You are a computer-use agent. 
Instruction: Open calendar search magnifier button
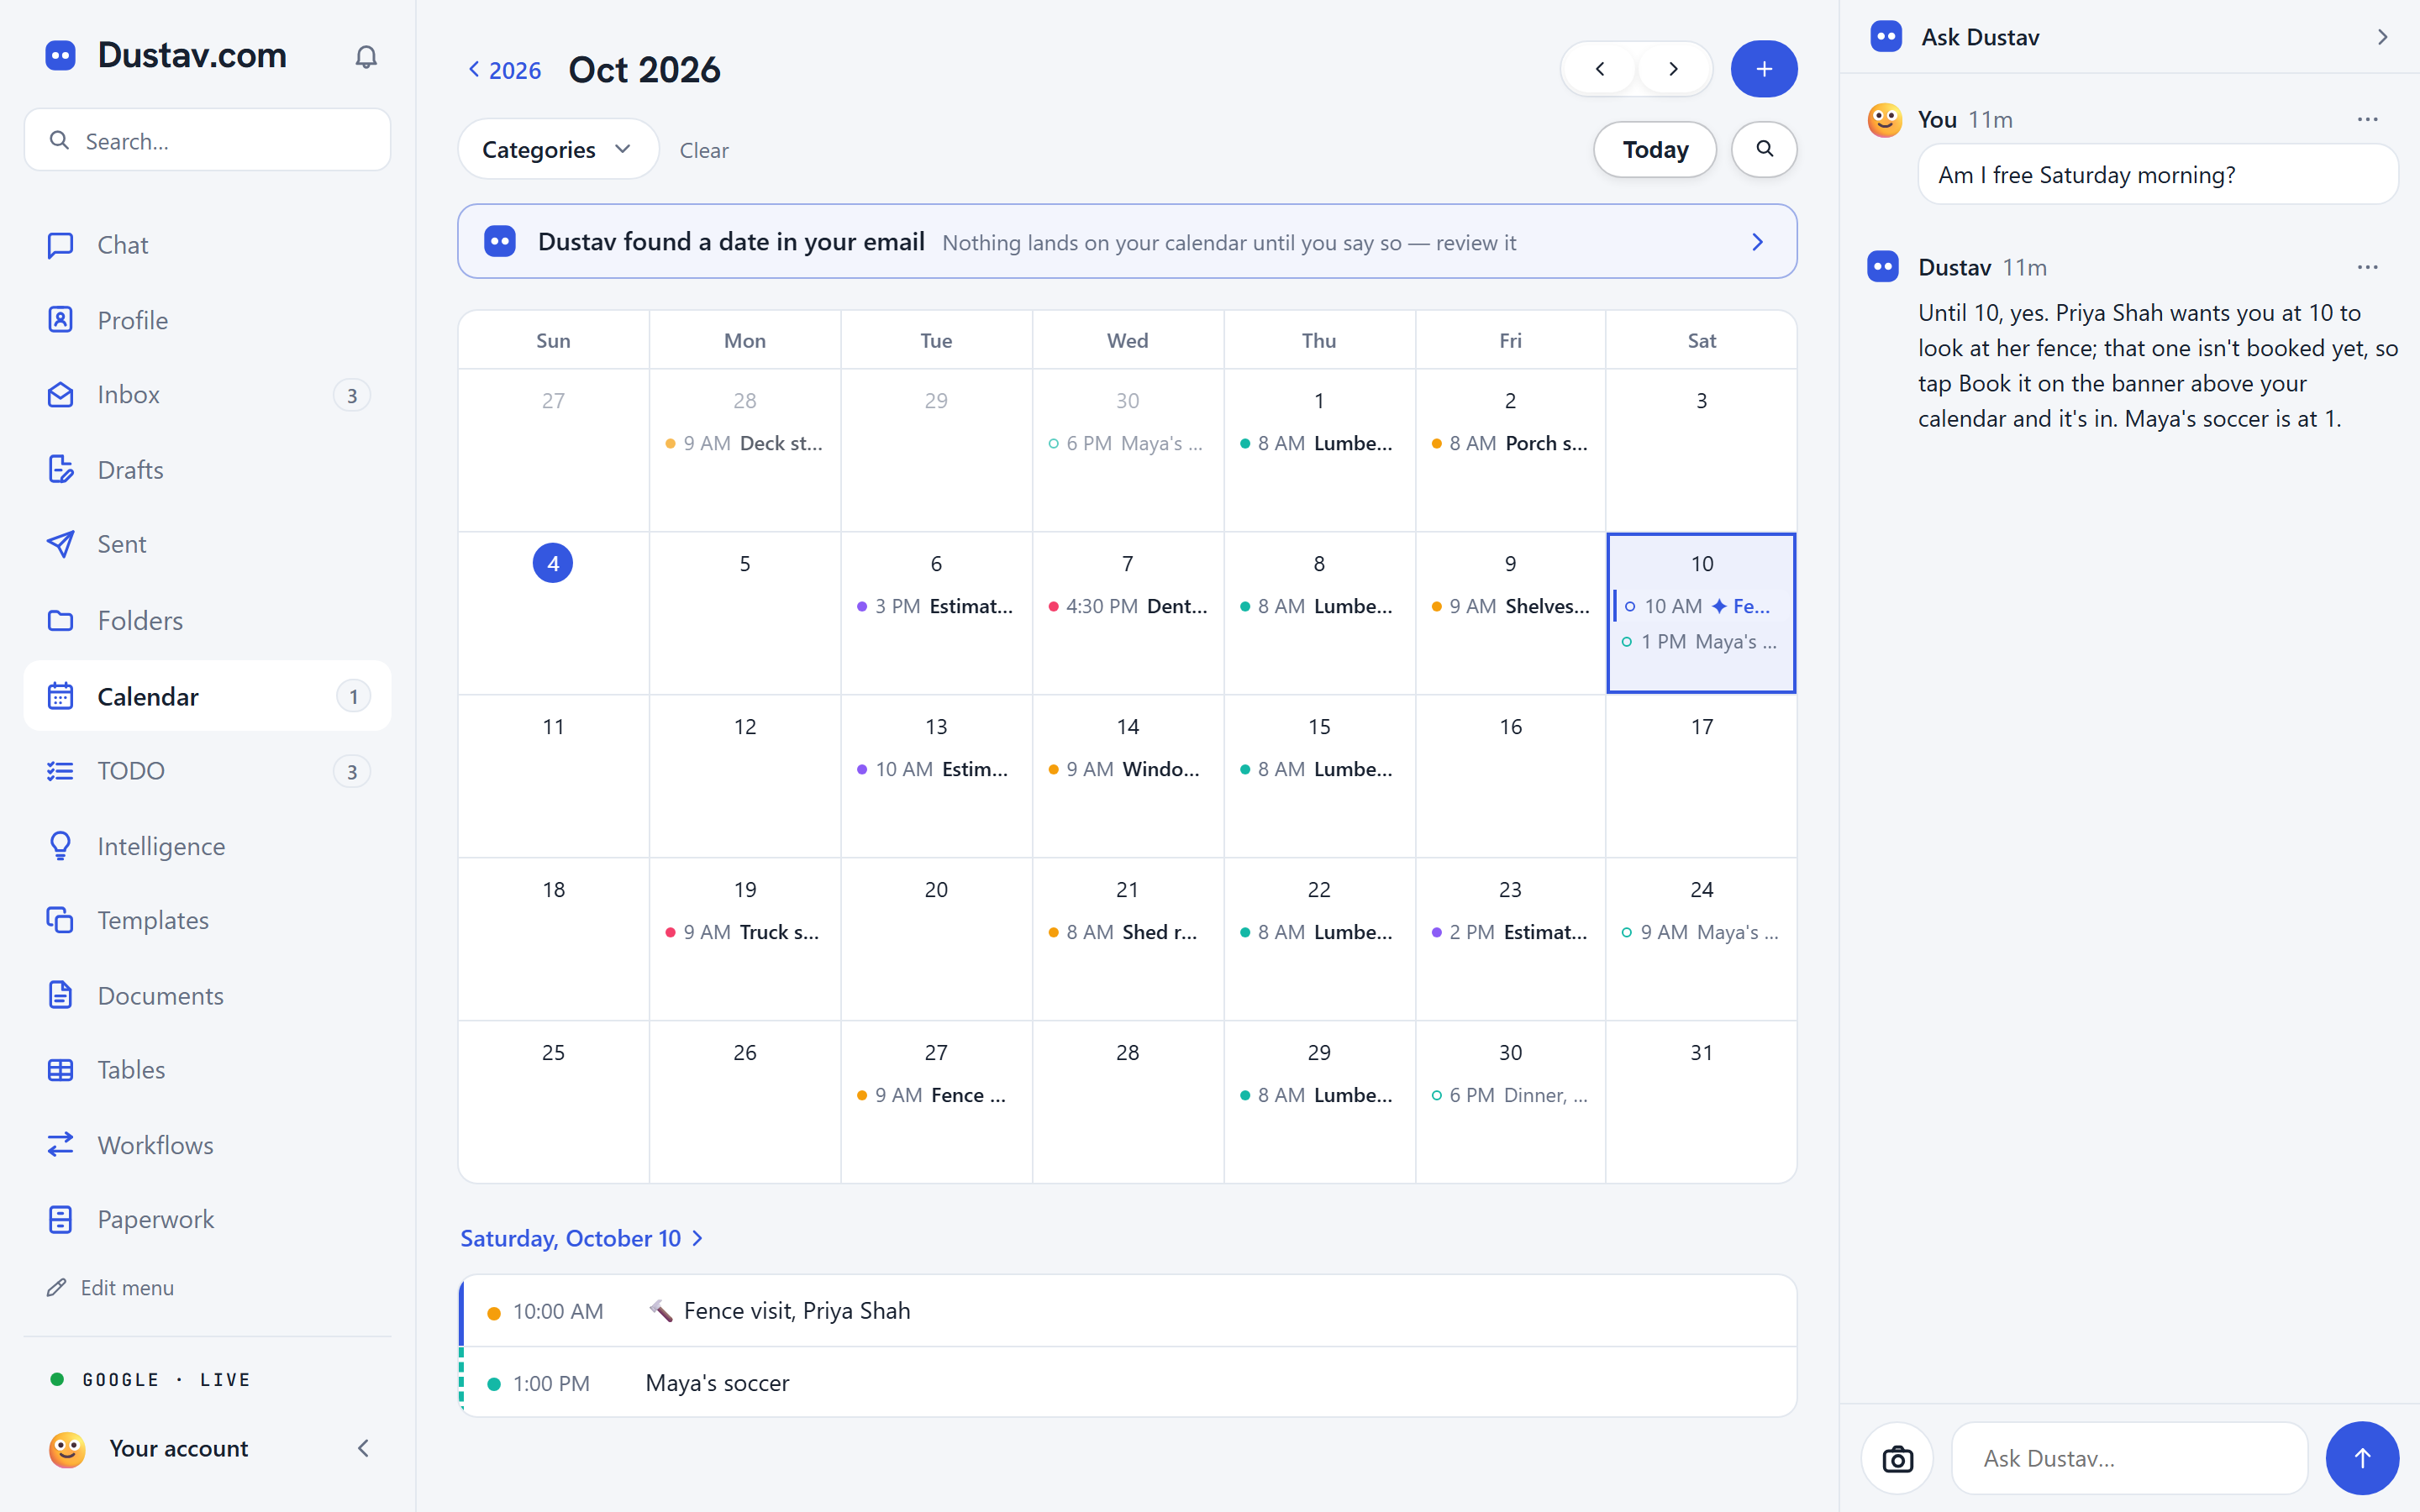(x=1764, y=149)
